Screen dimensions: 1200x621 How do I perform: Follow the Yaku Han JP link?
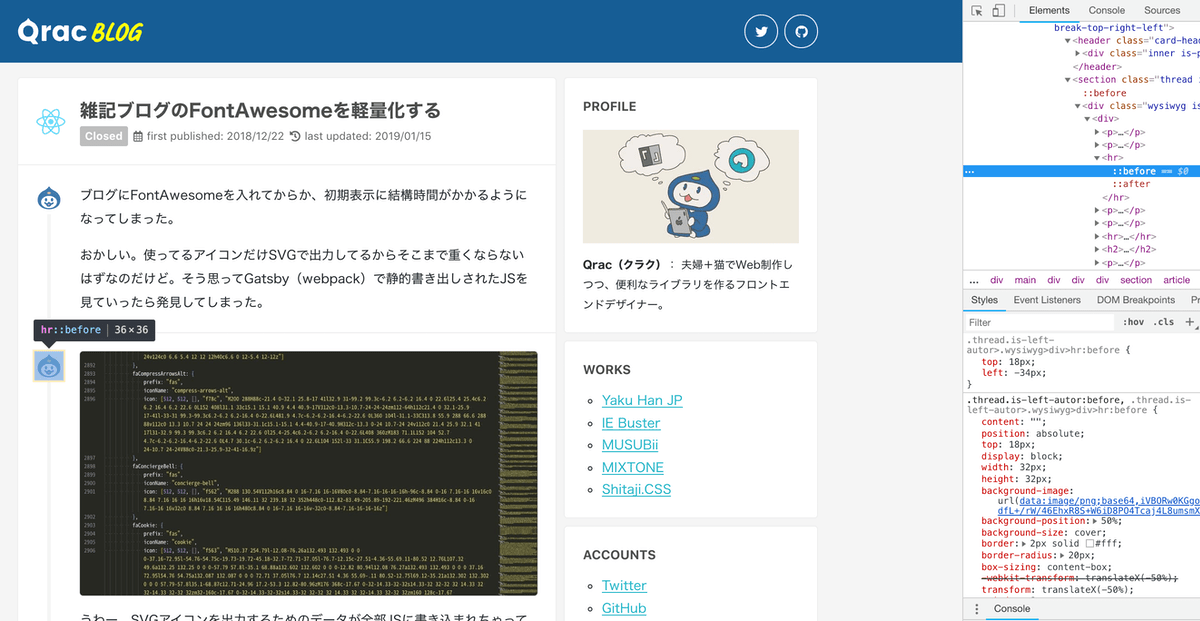(642, 400)
